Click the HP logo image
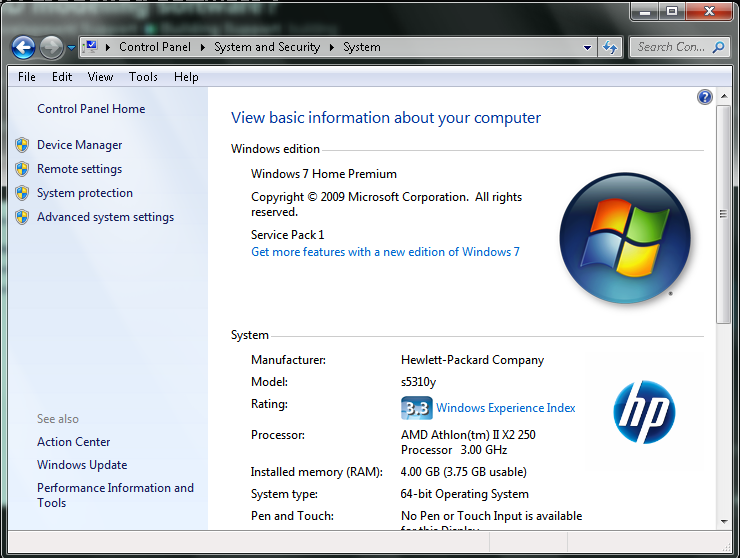Viewport: 740px width, 558px height. click(644, 412)
